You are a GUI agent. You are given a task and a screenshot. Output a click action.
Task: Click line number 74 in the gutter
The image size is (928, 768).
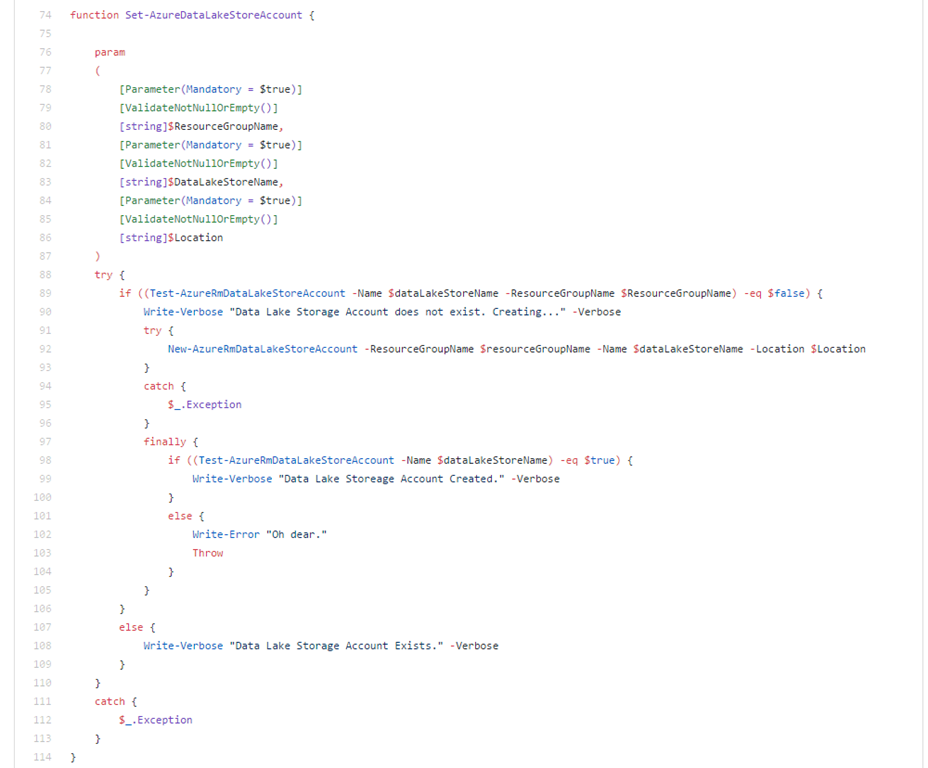(43, 15)
